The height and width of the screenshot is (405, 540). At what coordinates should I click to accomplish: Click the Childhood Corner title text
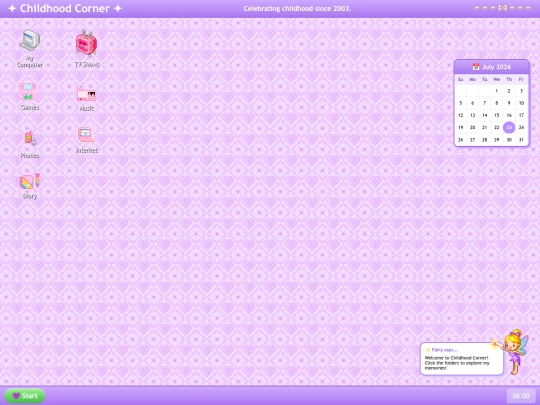tap(65, 8)
